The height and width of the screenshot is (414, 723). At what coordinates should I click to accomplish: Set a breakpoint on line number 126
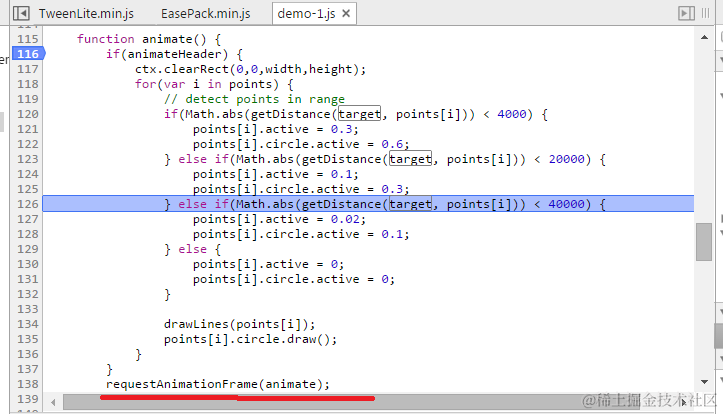(28, 204)
